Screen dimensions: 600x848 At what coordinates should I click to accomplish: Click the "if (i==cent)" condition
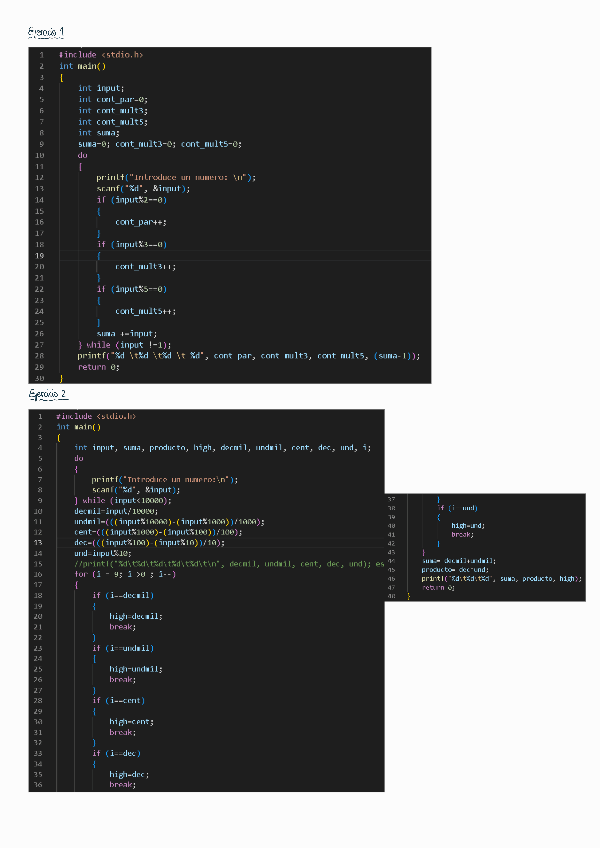(x=117, y=700)
